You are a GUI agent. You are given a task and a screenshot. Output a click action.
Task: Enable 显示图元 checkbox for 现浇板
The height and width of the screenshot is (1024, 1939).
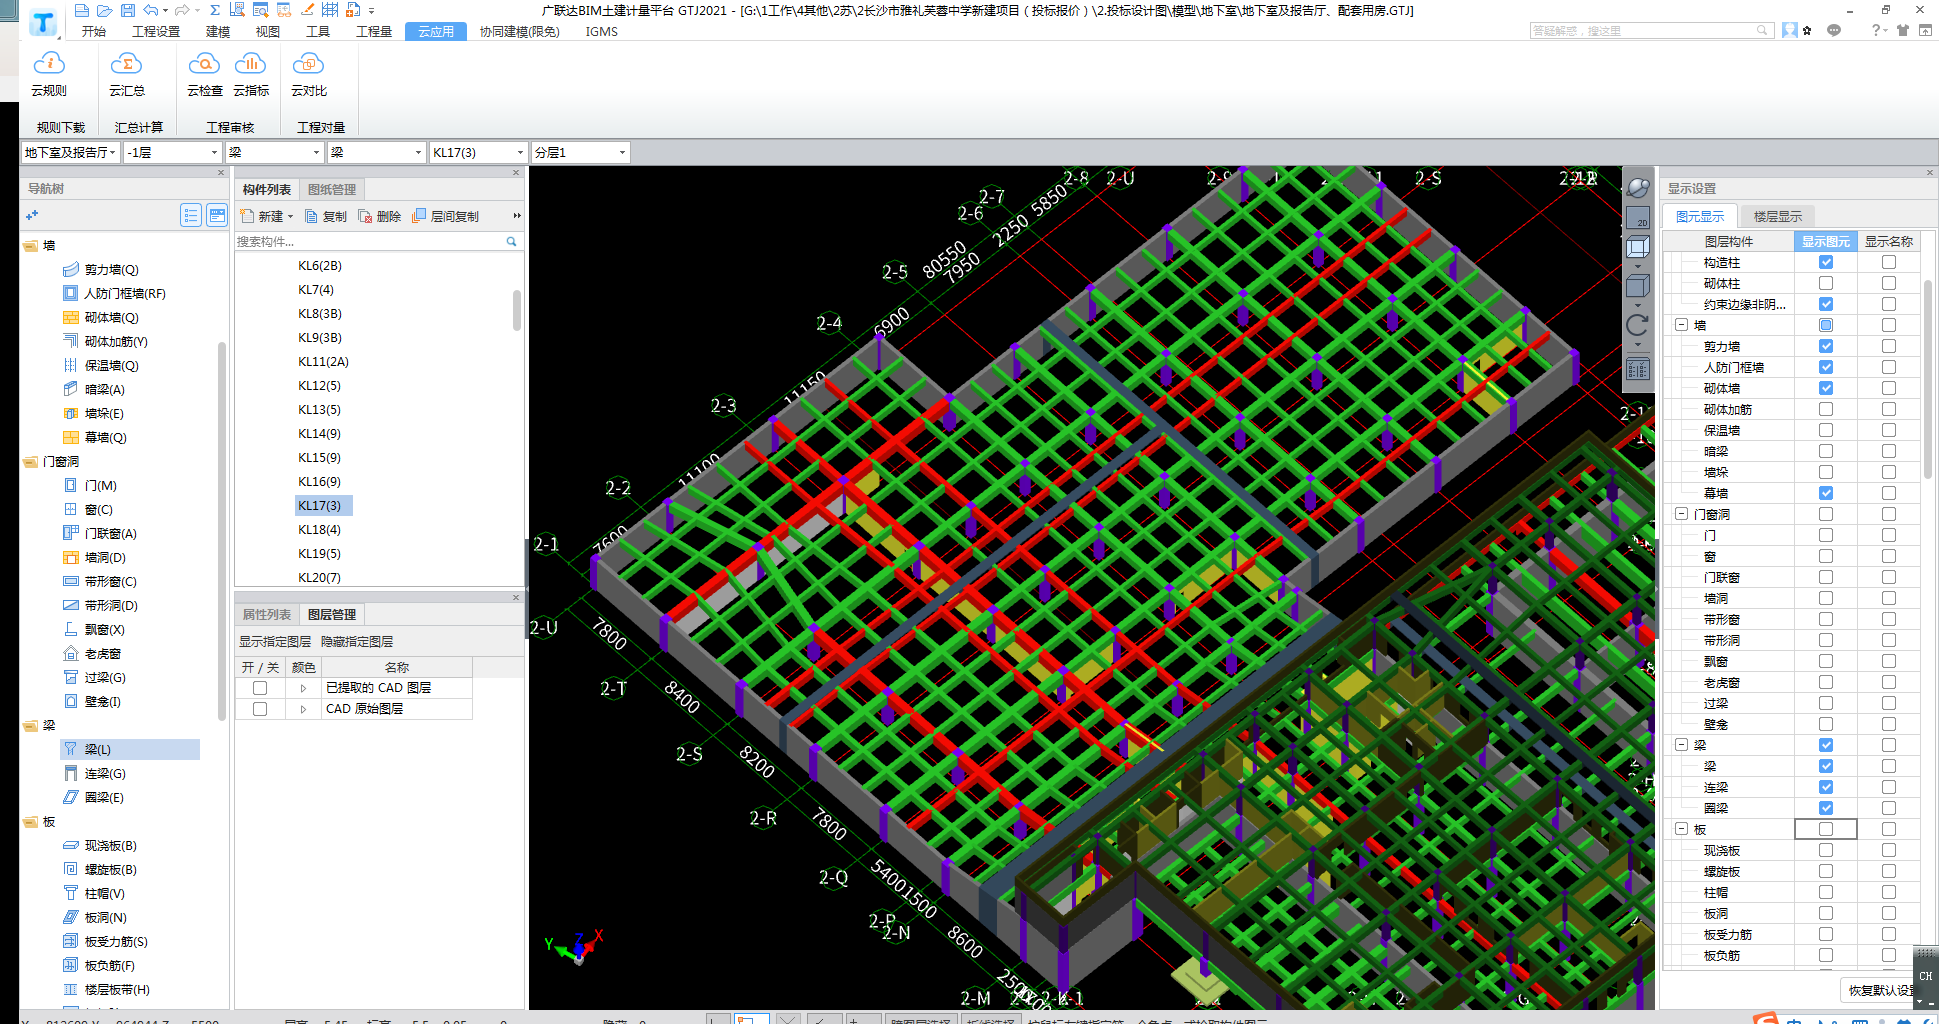[x=1826, y=850]
